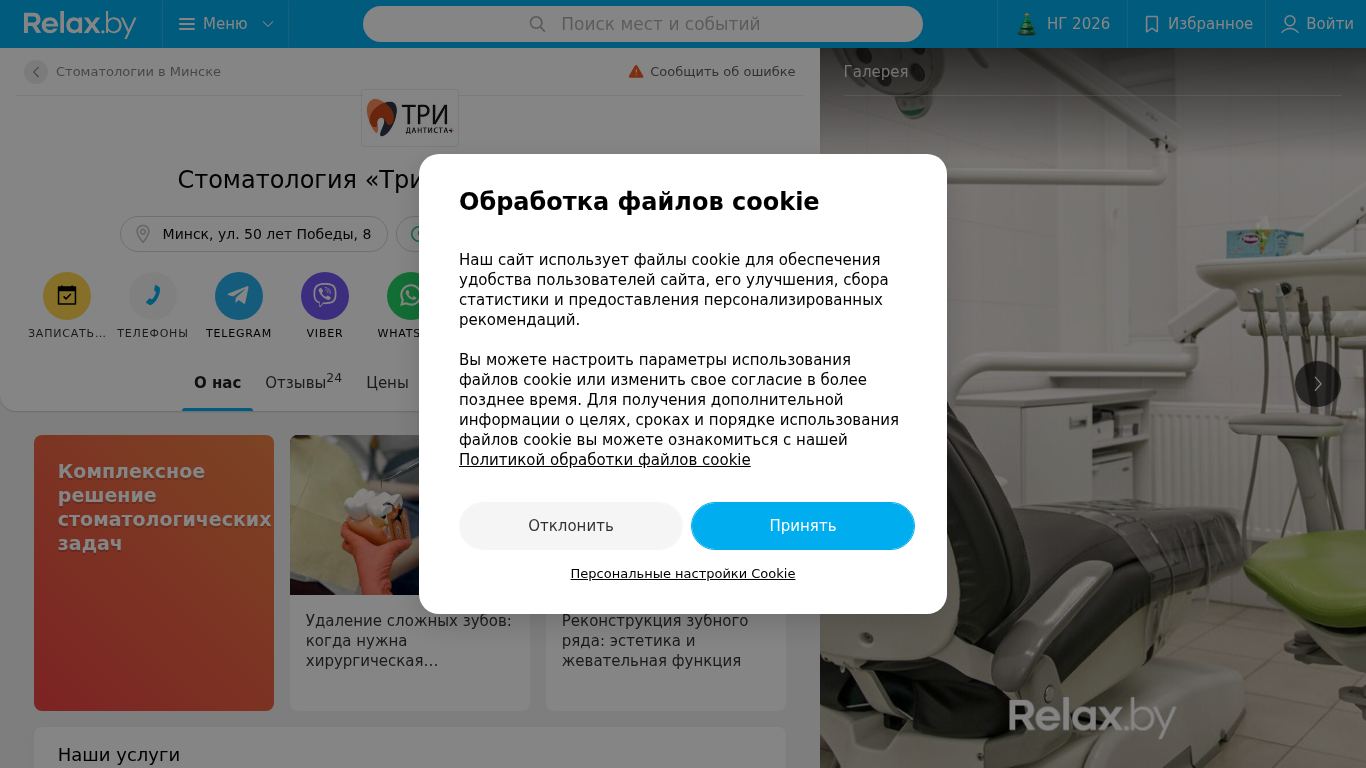1366x768 pixels.
Task: Open the address Минск, ул. 50 лет Победы, 8
Action: pyautogui.click(x=254, y=234)
